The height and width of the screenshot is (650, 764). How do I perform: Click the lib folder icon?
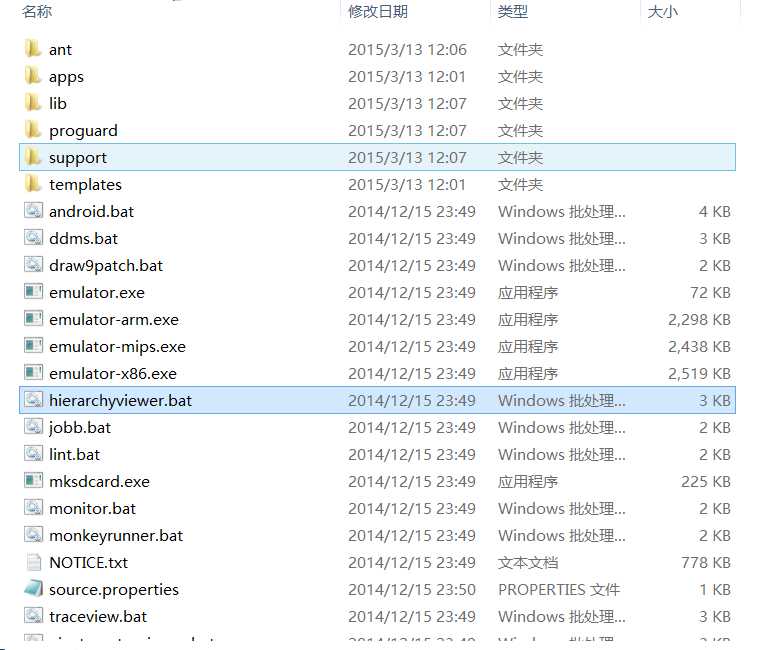(33, 103)
